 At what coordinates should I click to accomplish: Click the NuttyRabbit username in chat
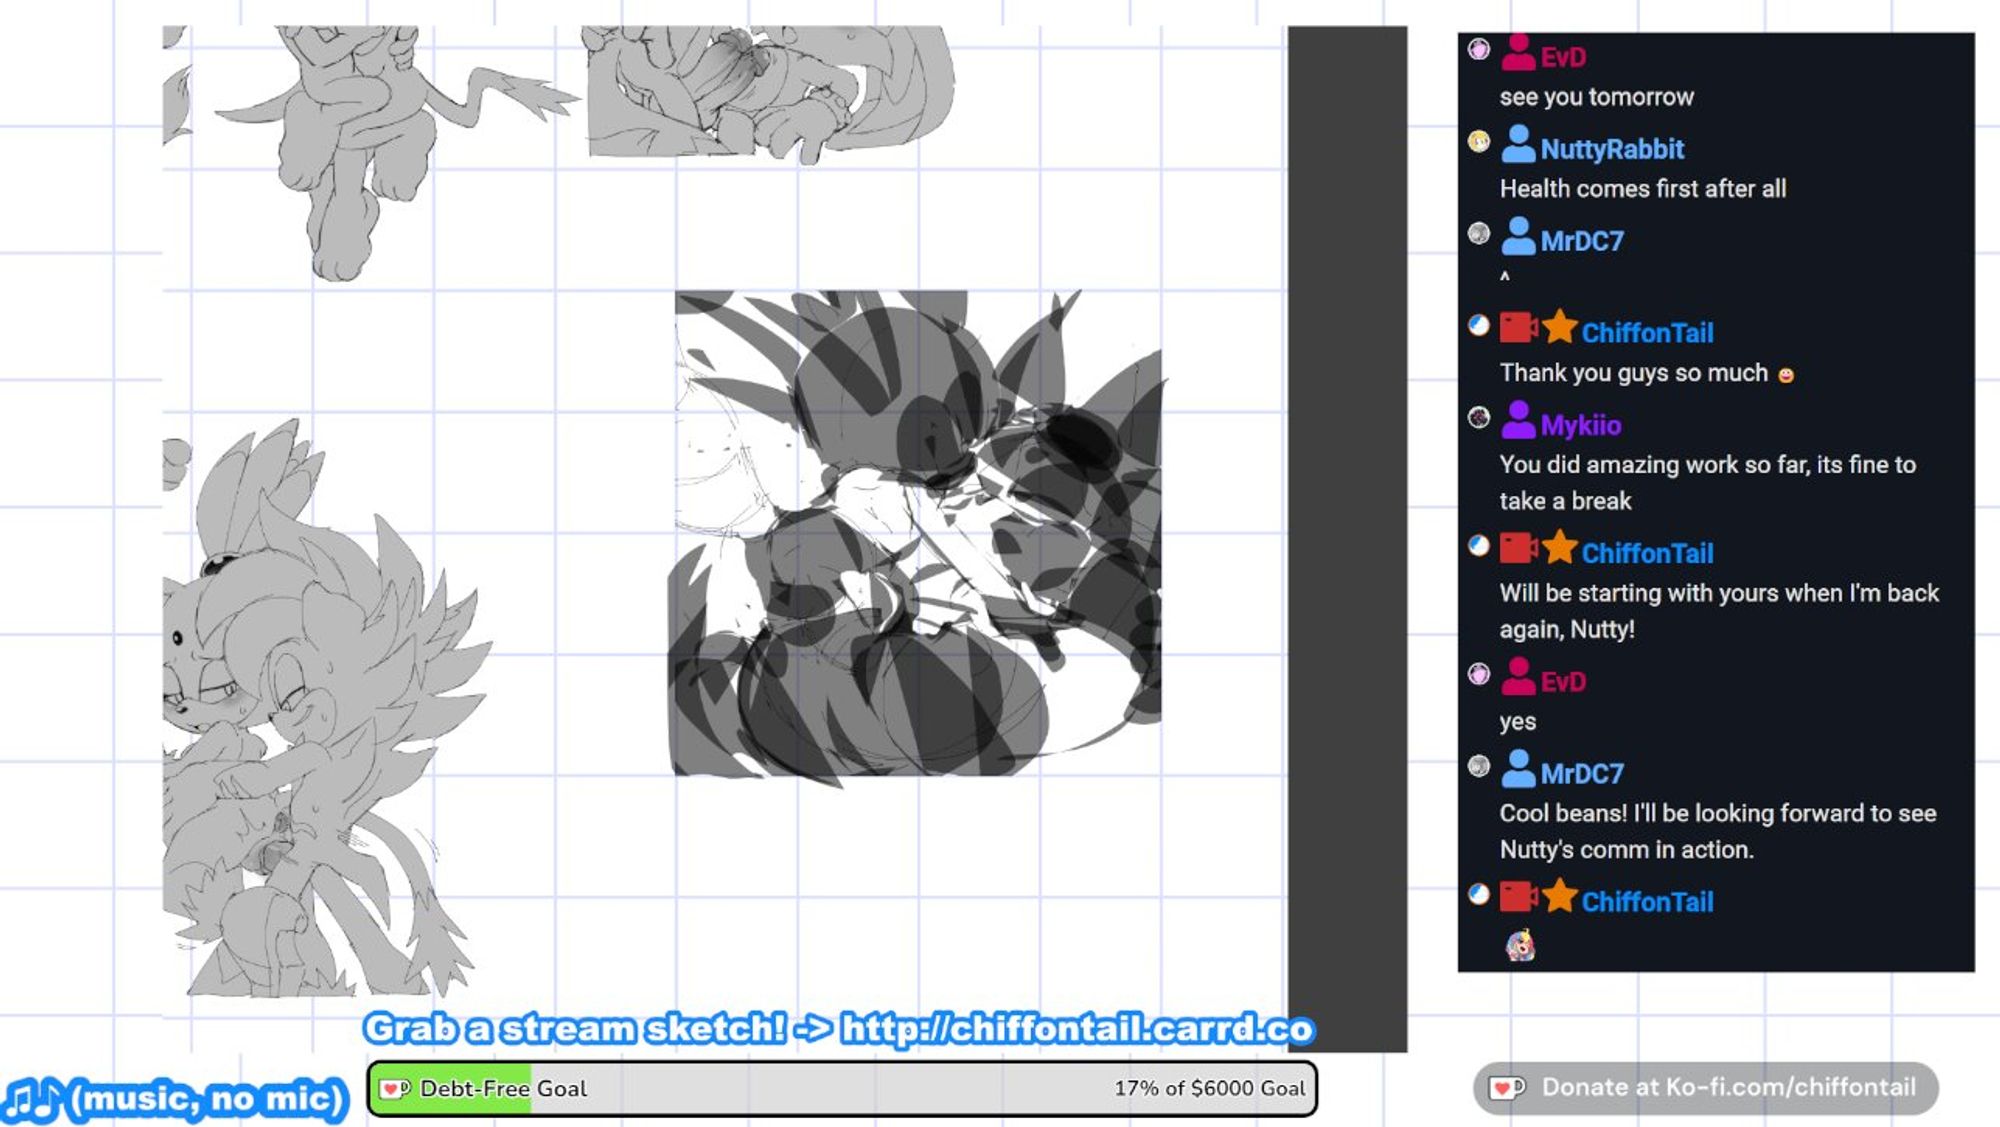[1612, 149]
